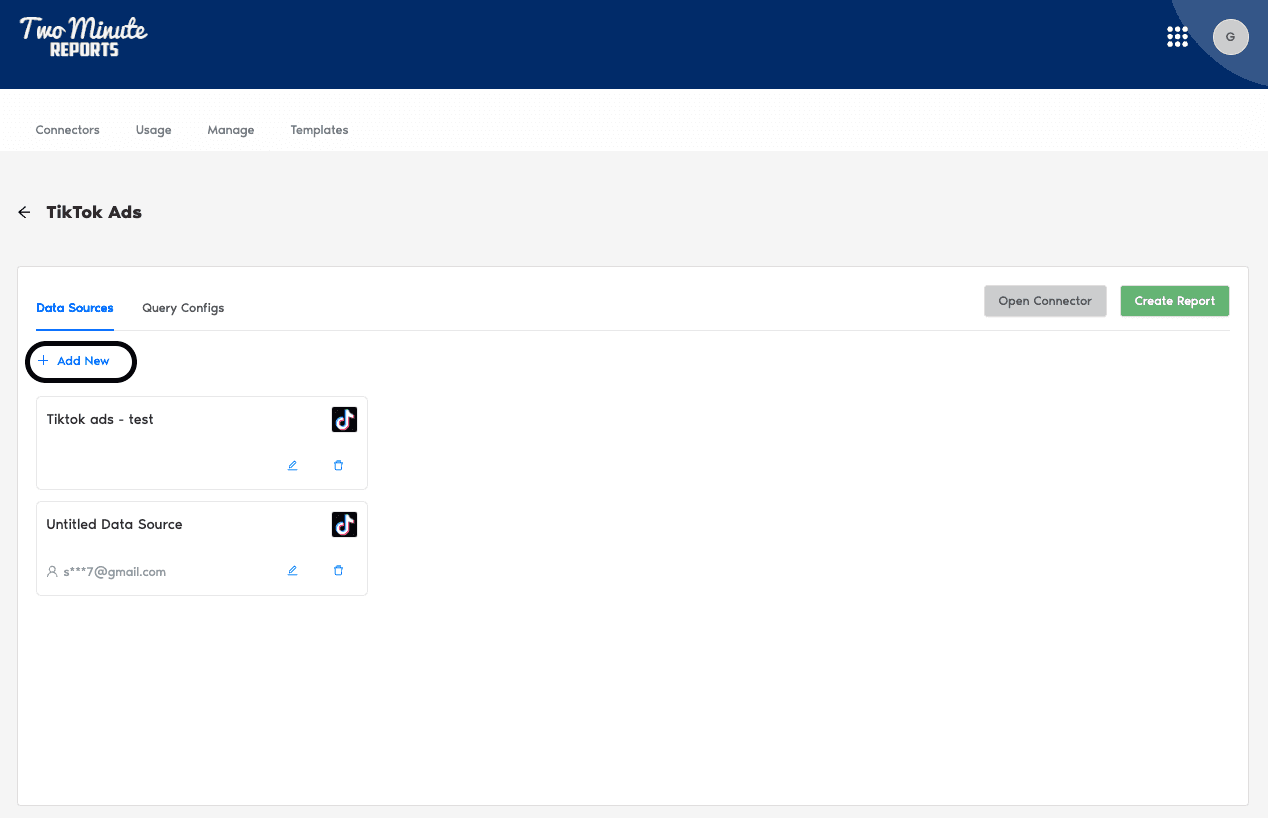Open the apps grid launcher icon
This screenshot has width=1268, height=818.
pos(1177,37)
